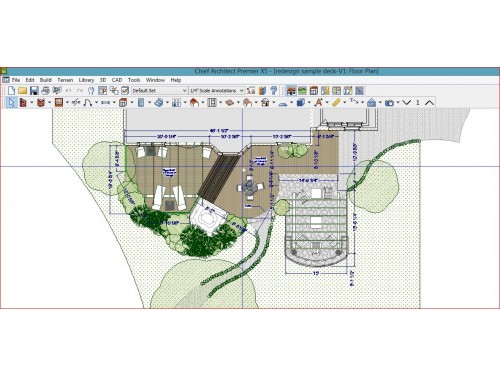The height and width of the screenshot is (375, 500).
Task: Expand the text tool dropdown arrow
Action: (327, 102)
